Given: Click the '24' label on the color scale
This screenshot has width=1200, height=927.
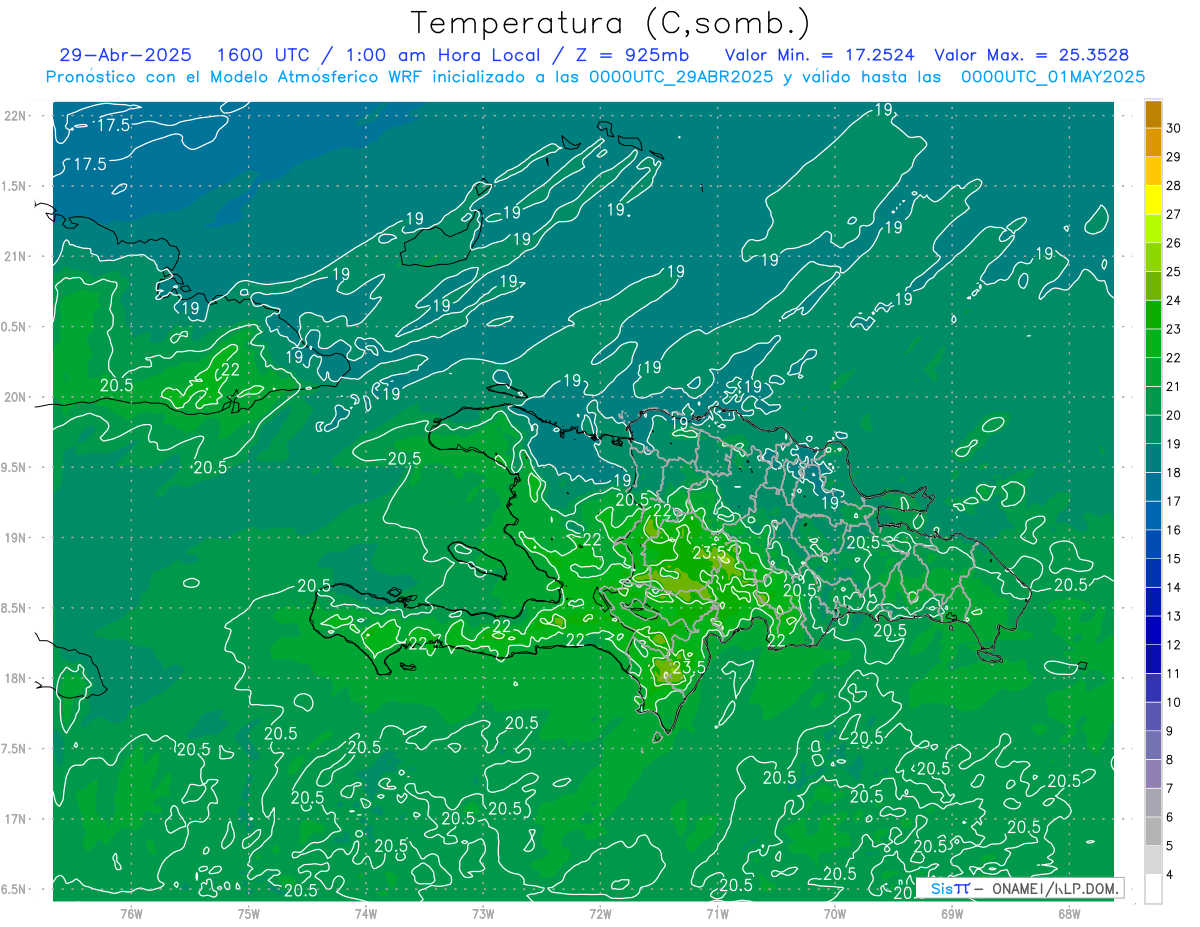Looking at the screenshot, I should (1174, 300).
